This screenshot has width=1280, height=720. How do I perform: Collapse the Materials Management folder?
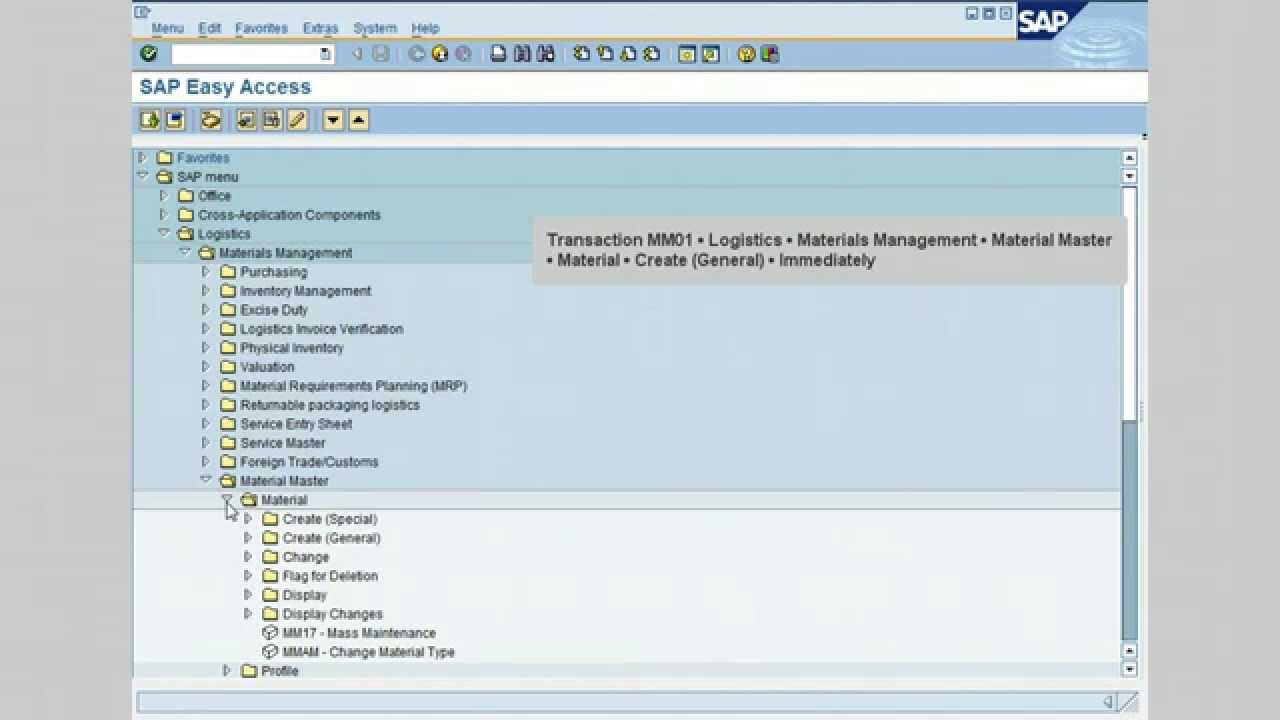(x=185, y=253)
